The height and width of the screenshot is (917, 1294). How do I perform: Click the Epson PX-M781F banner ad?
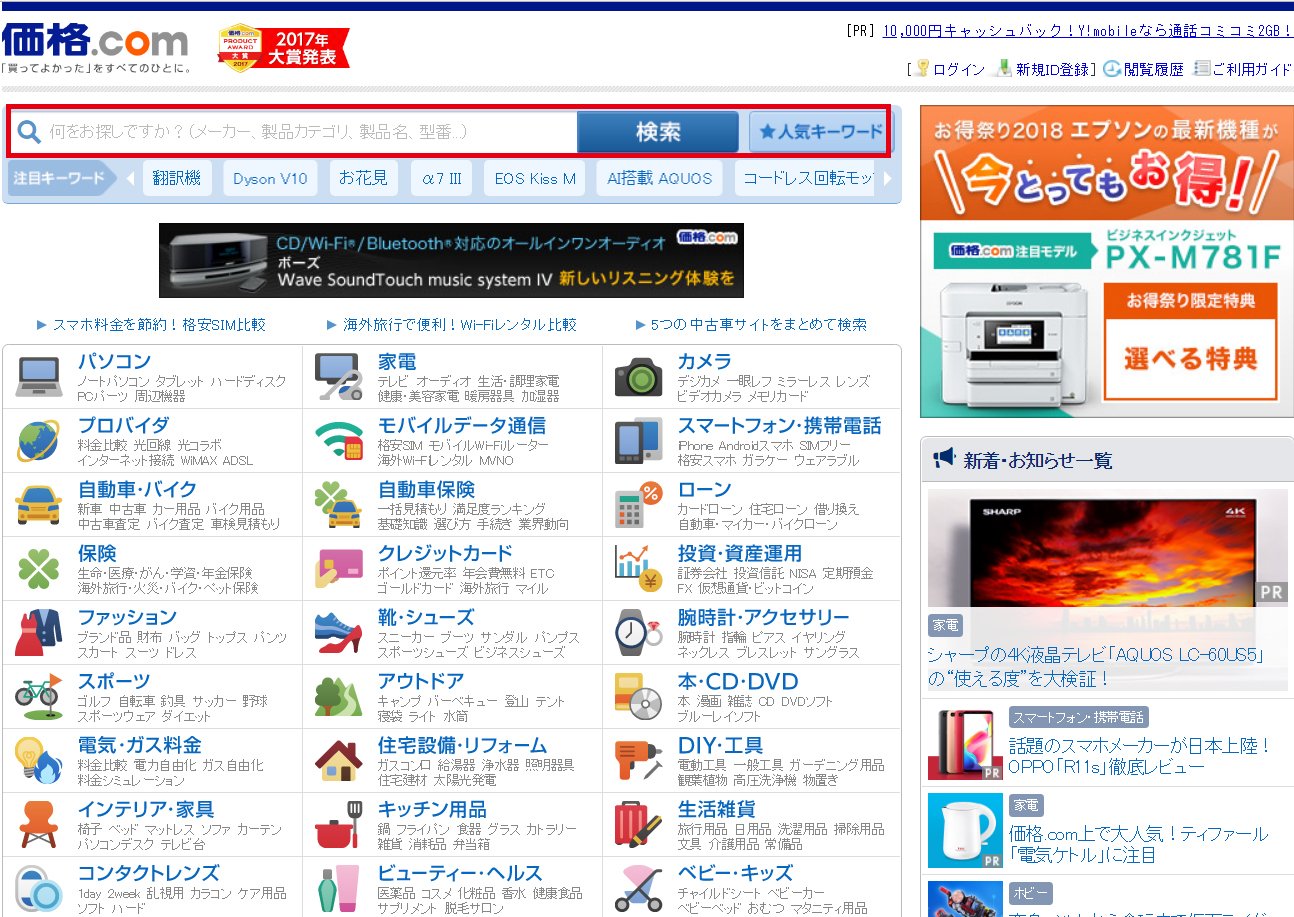coord(1106,261)
